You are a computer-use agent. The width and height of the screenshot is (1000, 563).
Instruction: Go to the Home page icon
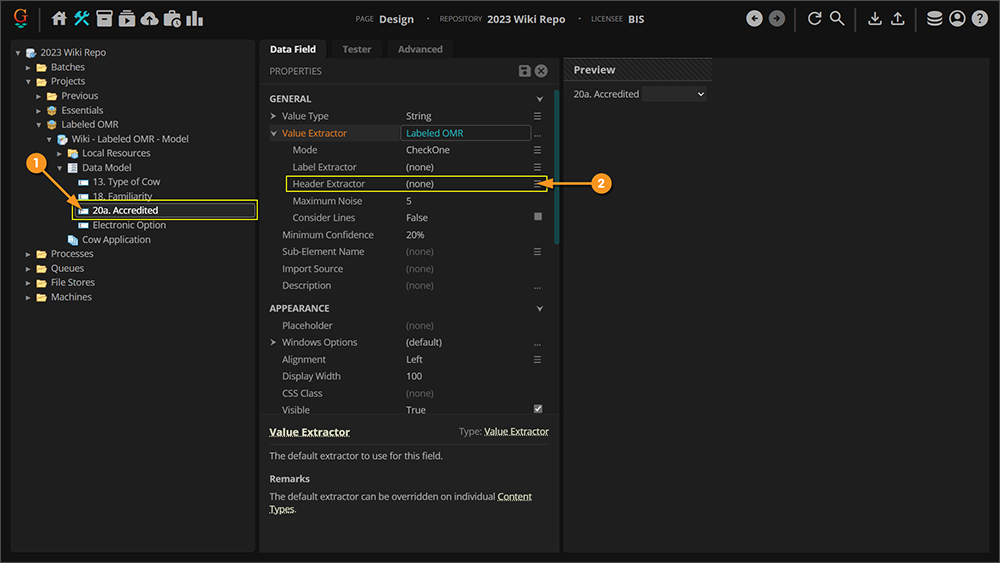(x=59, y=19)
